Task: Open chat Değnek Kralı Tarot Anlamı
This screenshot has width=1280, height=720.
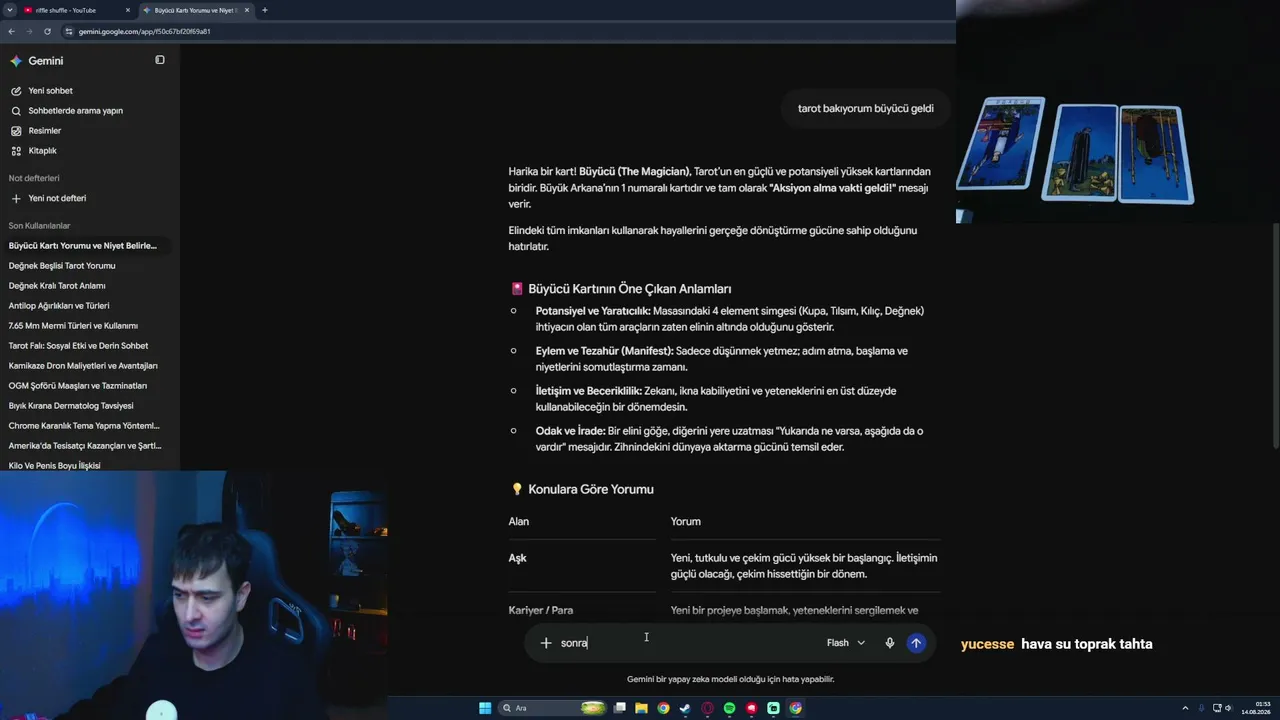Action: pyautogui.click(x=57, y=286)
